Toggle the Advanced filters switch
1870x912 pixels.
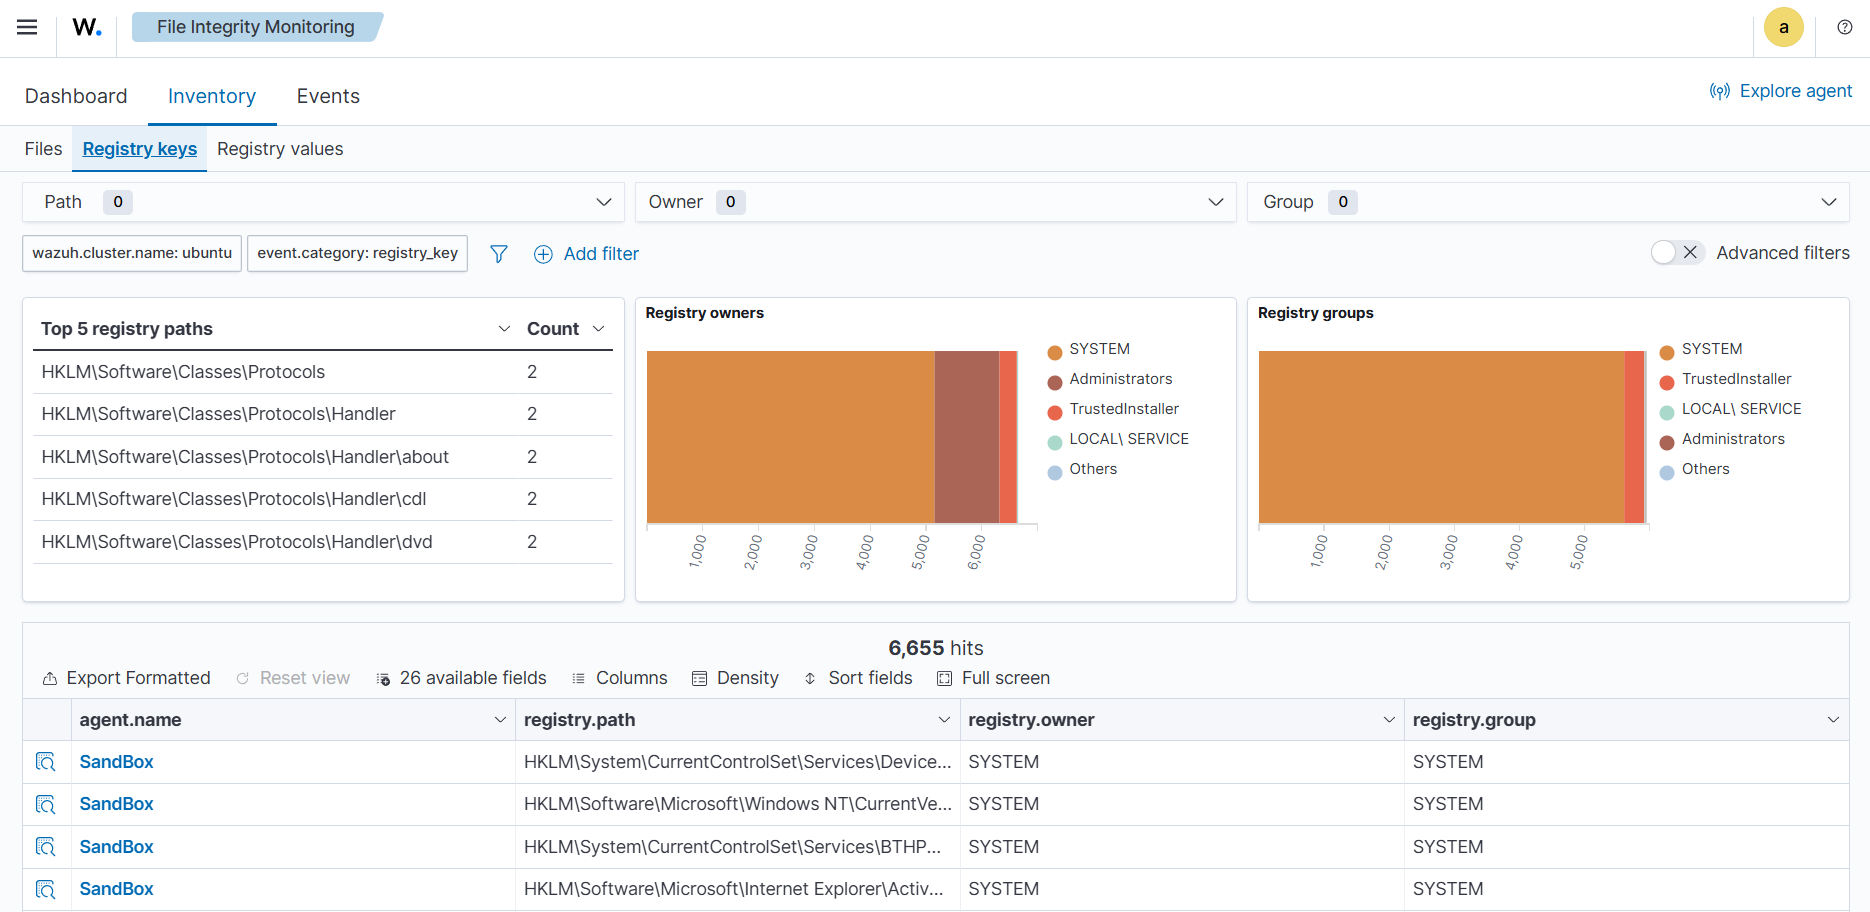click(1677, 253)
